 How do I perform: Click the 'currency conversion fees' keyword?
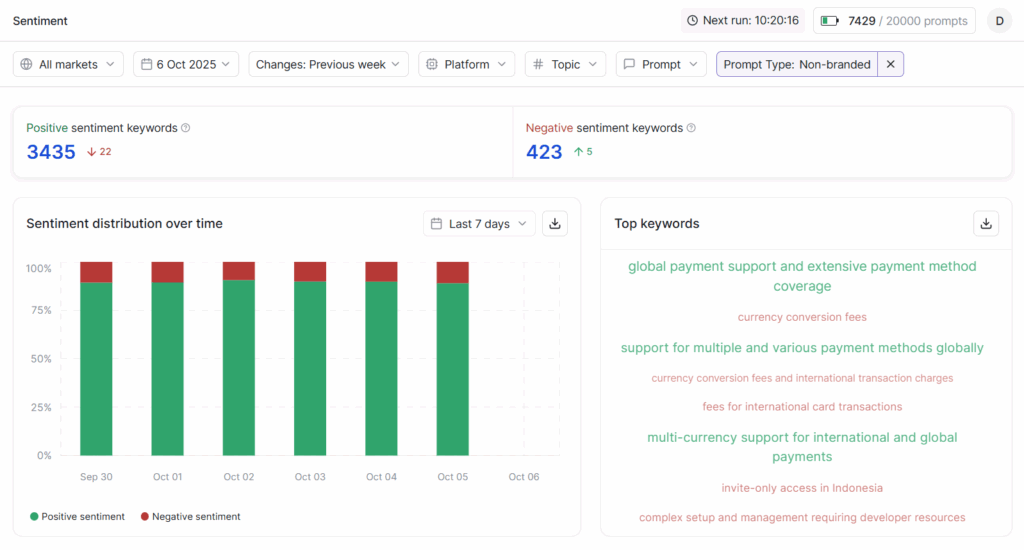pos(802,317)
